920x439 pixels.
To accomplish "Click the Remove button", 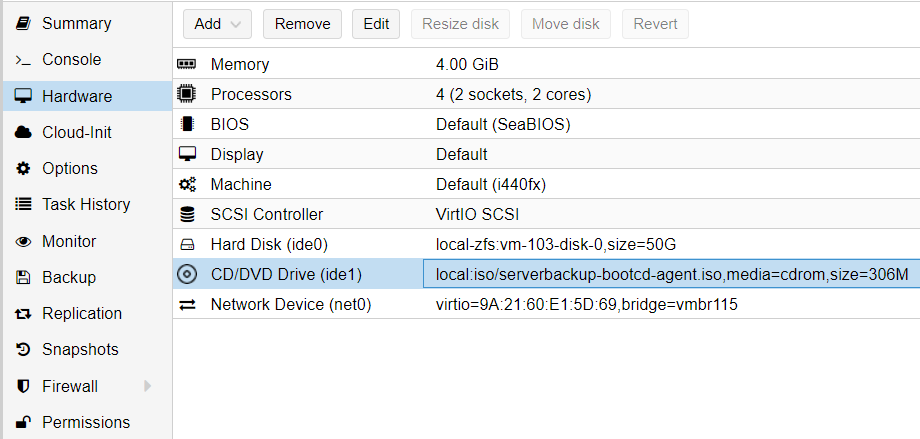I will [x=302, y=24].
